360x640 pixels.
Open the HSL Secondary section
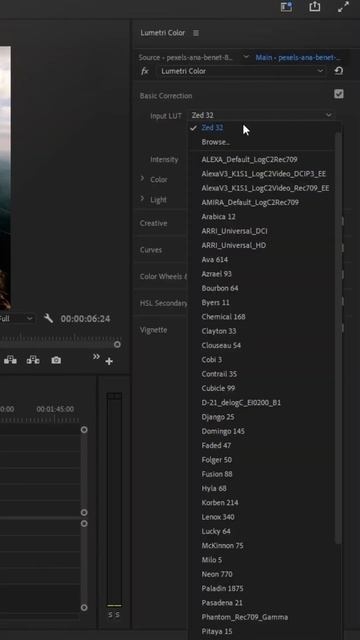[163, 303]
